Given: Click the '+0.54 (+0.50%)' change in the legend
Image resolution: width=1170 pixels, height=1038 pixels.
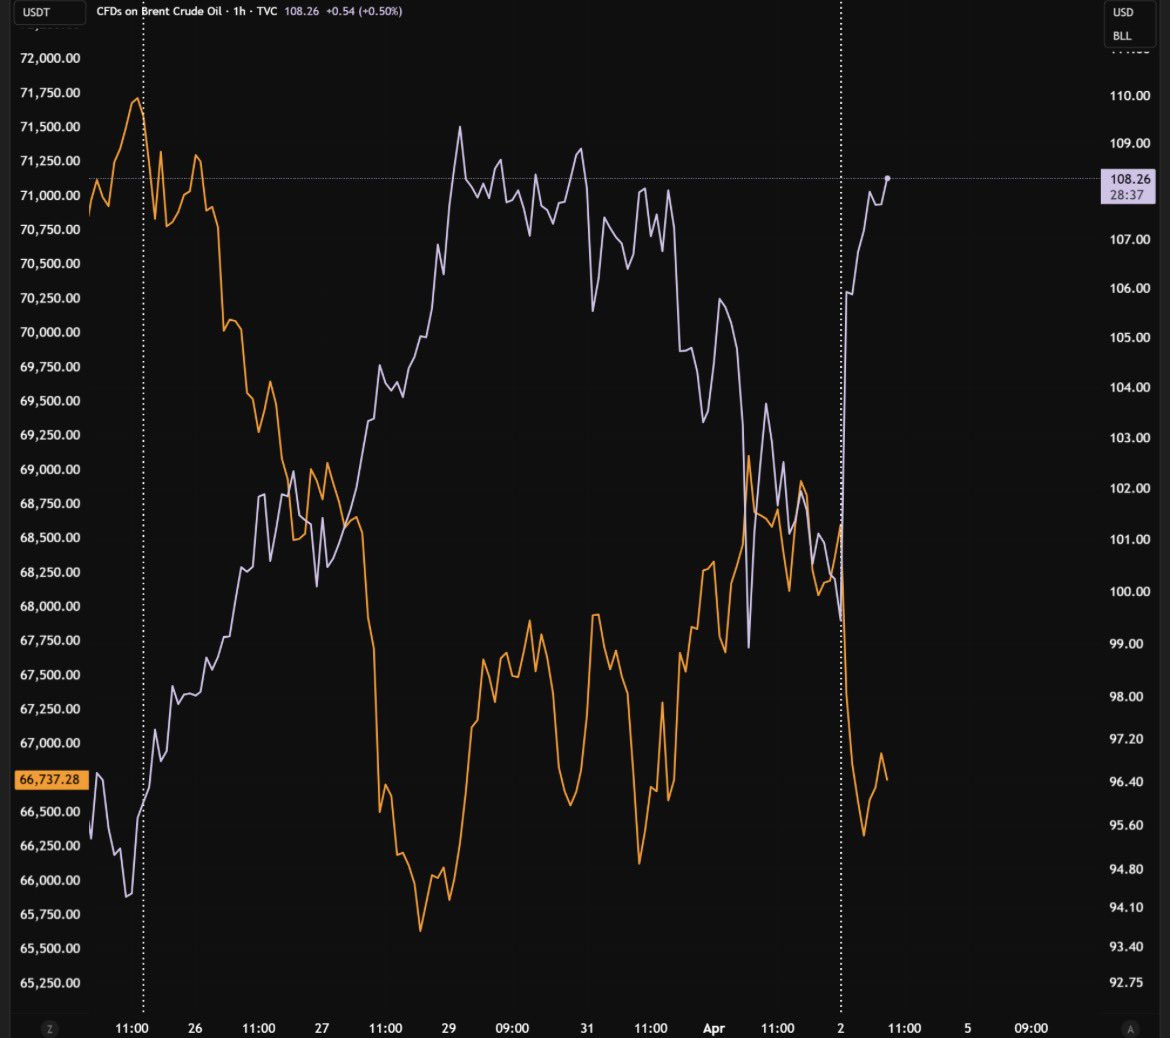Looking at the screenshot, I should 364,11.
